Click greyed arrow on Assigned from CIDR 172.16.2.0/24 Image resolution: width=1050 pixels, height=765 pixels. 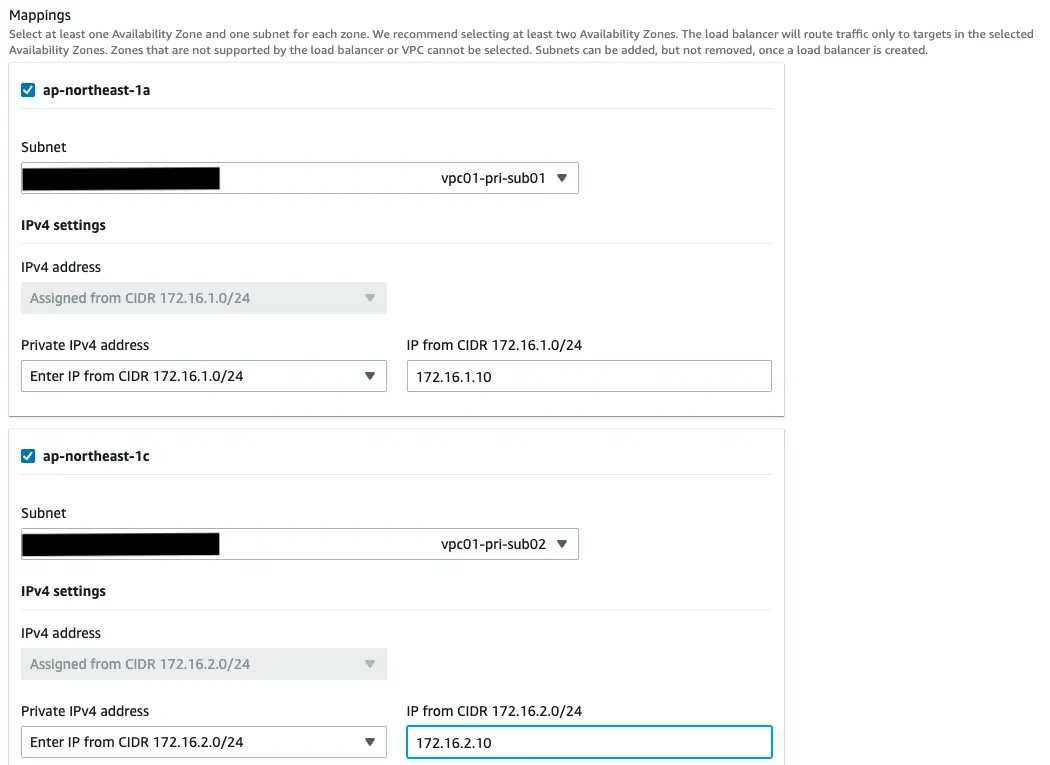point(370,664)
